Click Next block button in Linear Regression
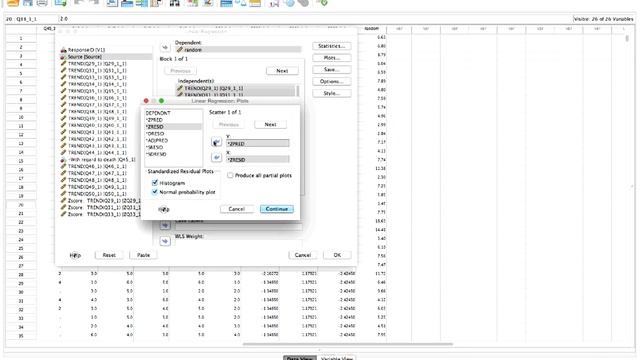 click(x=282, y=71)
